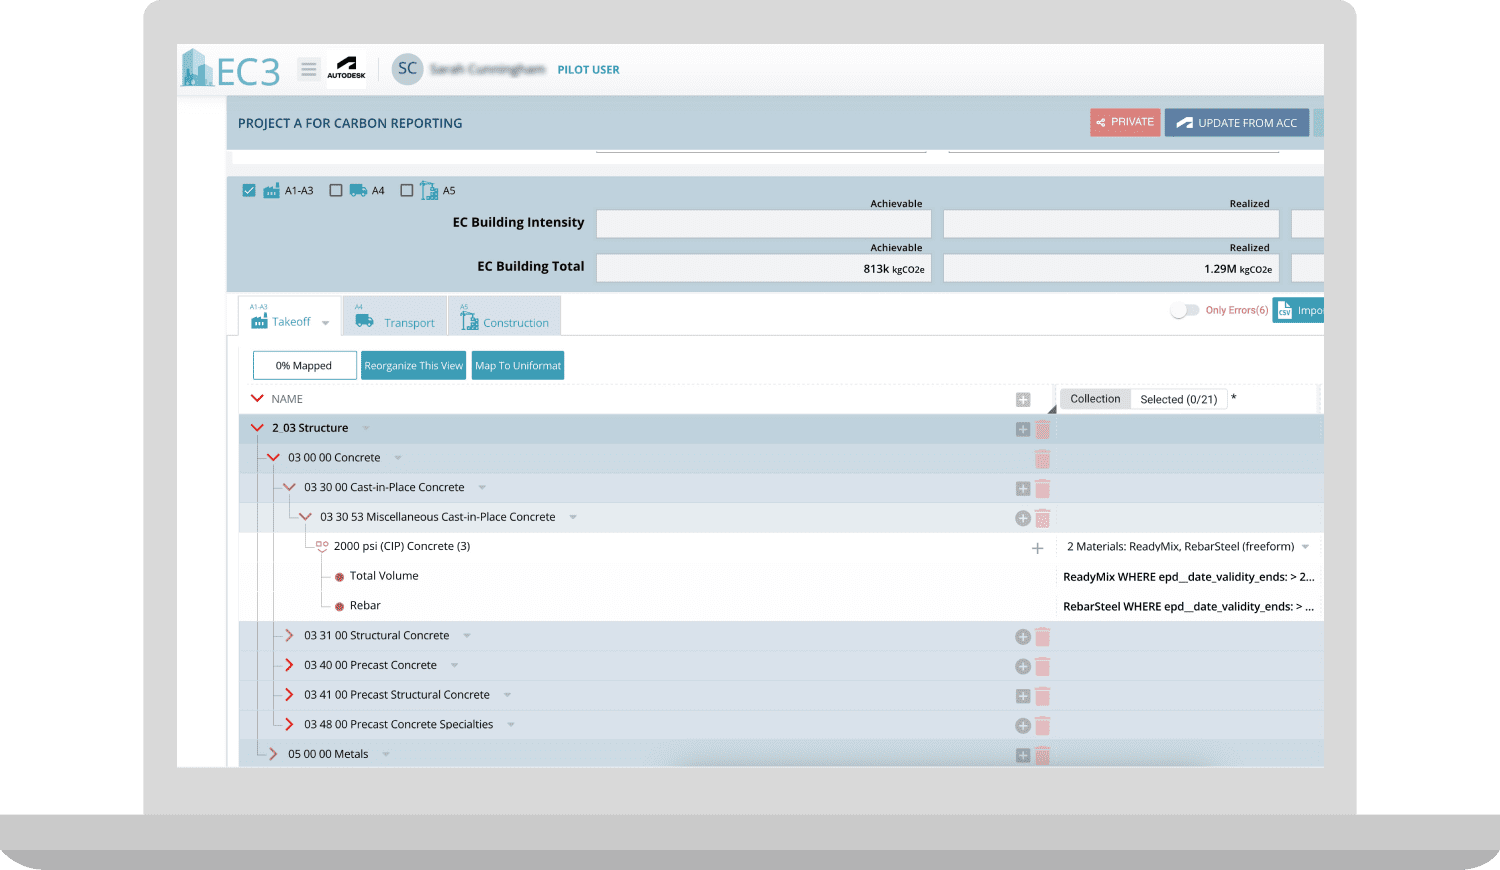
Task: Collapse the 2_03 Structure node
Action: (x=257, y=428)
